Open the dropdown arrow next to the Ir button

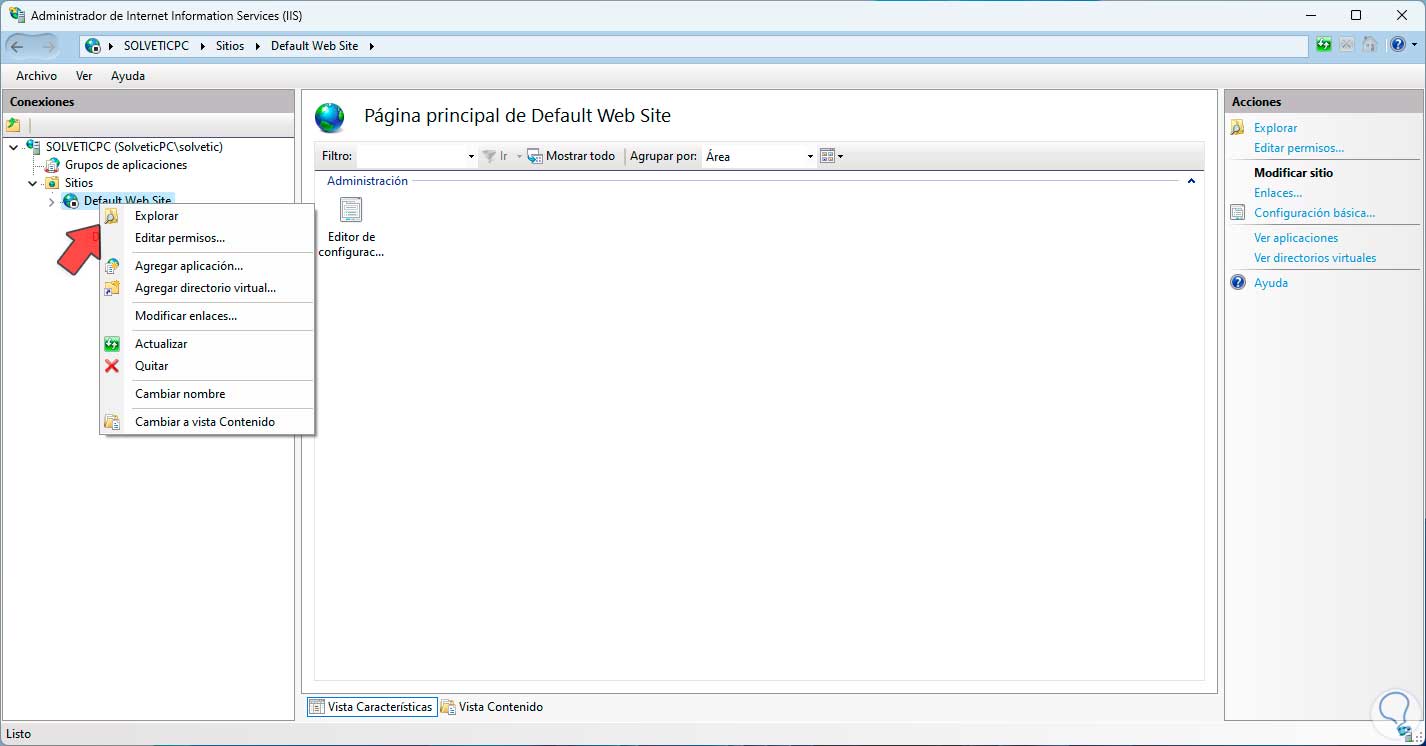pos(519,157)
